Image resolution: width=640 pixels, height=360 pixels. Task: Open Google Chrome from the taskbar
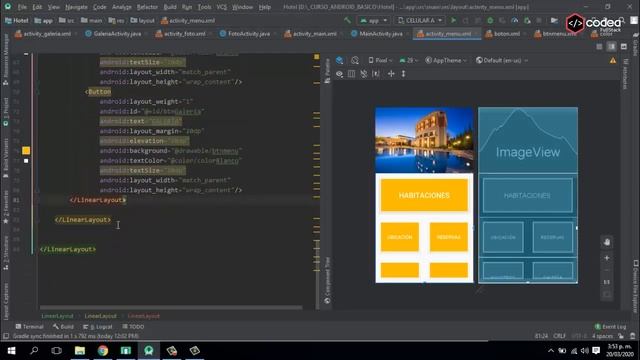(x=103, y=351)
